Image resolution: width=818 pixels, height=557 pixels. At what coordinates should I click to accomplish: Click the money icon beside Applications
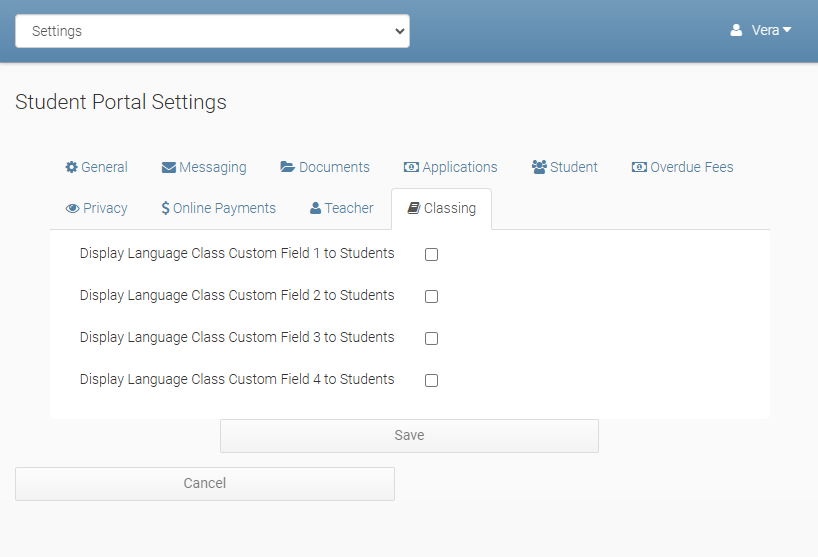coord(411,167)
